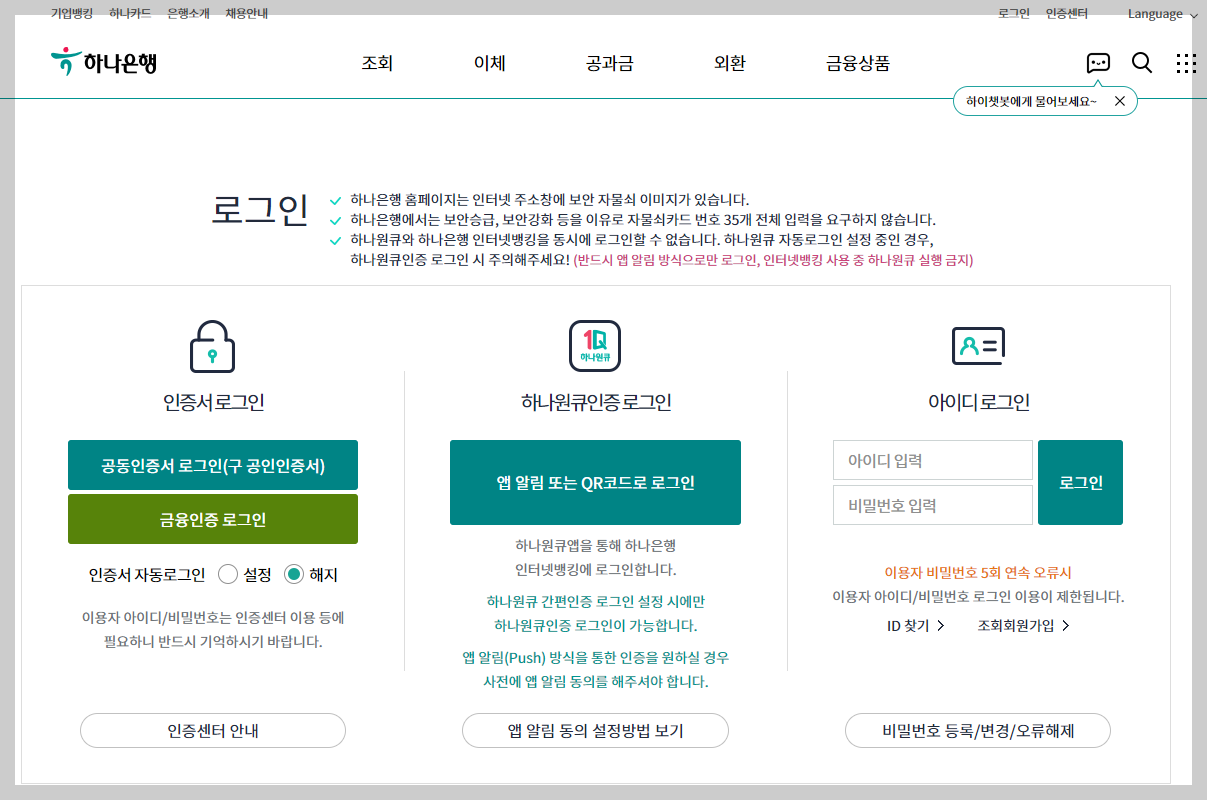Go to 기업뱅킹 link

pos(72,14)
